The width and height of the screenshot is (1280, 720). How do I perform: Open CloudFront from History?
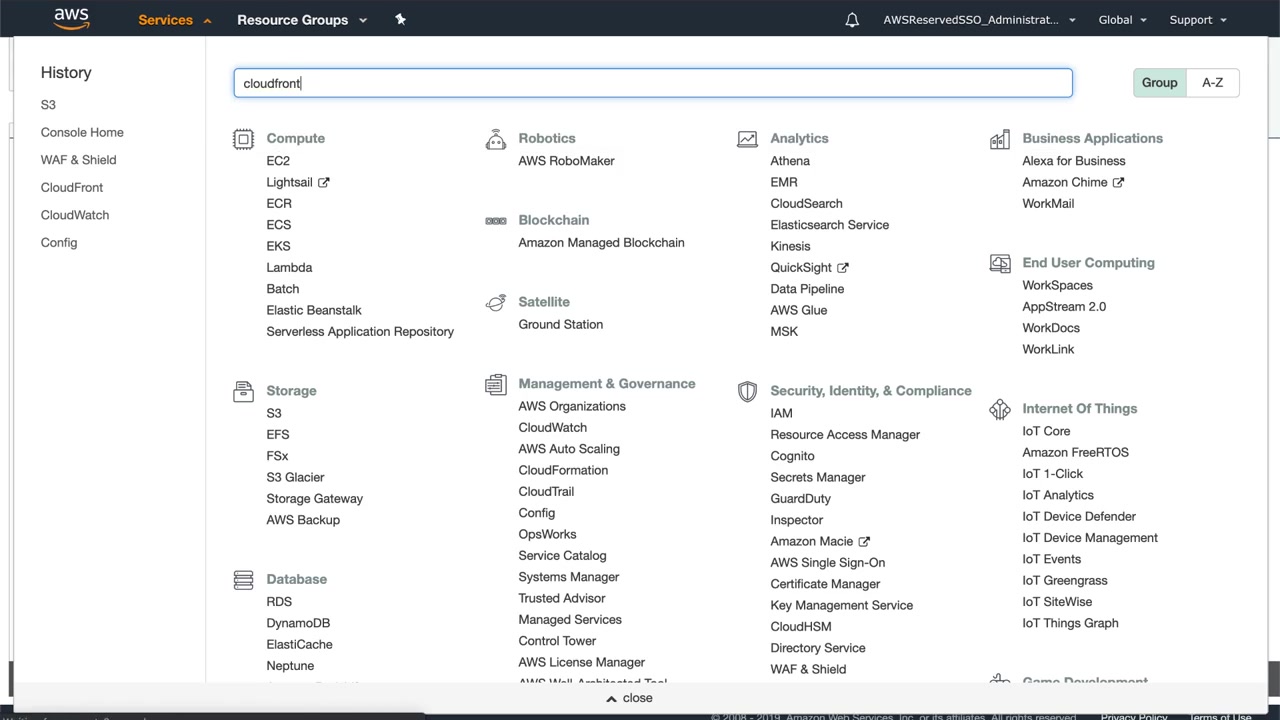72,187
